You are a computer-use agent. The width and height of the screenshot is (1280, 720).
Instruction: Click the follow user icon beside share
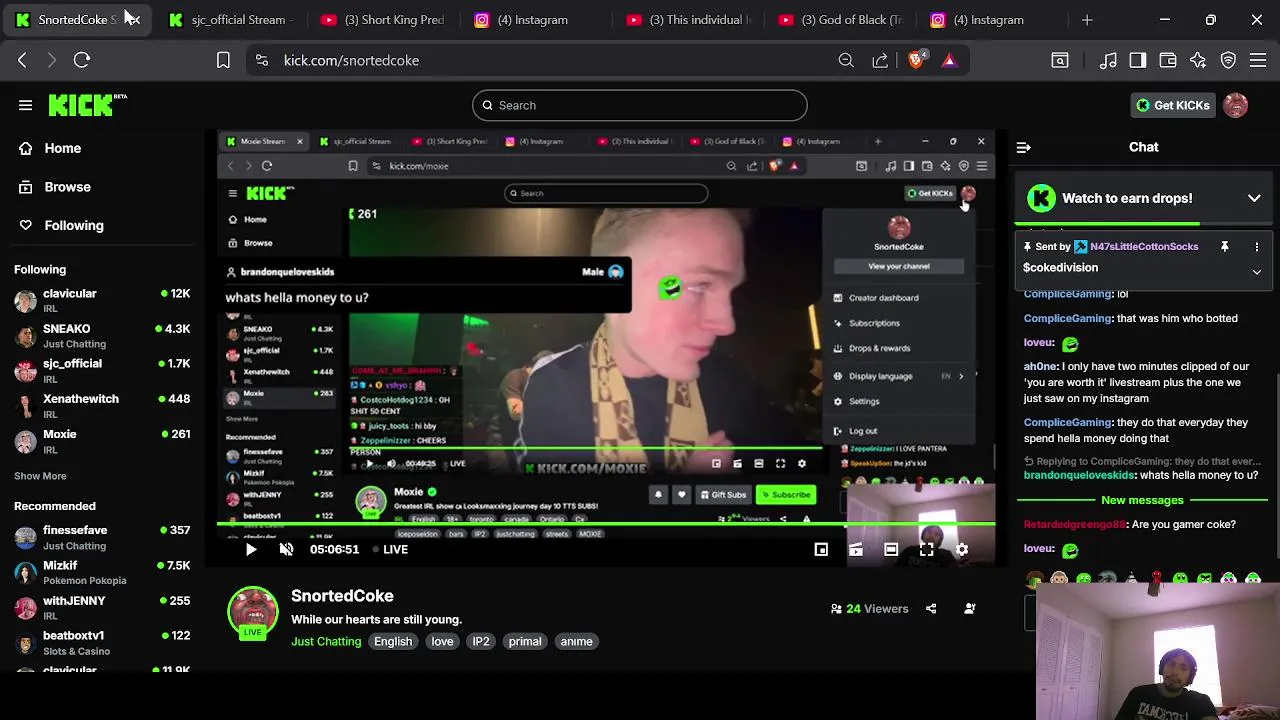(x=969, y=608)
